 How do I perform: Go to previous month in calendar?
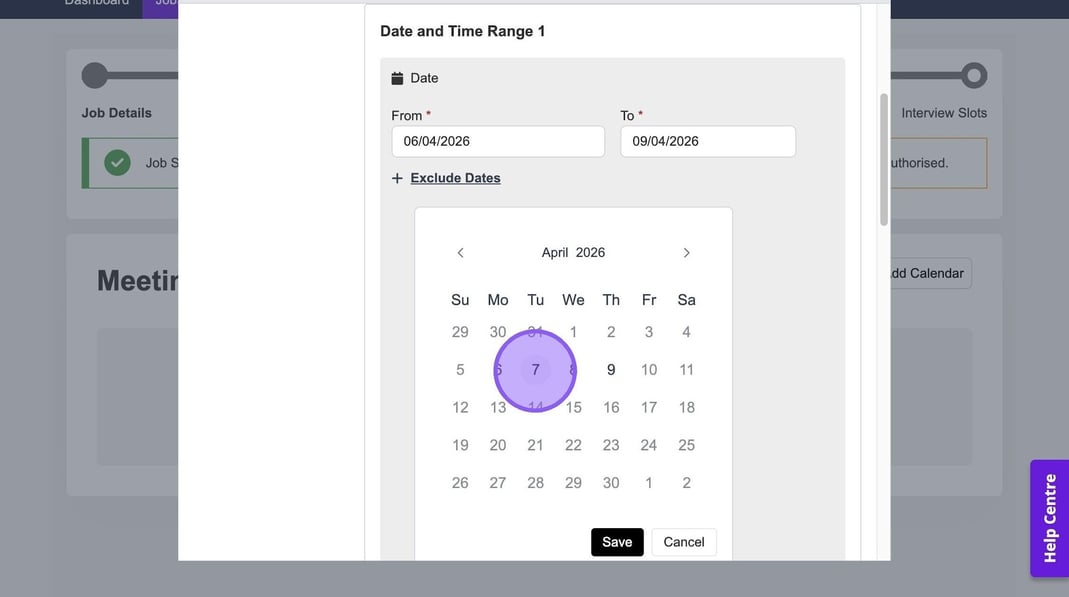460,253
